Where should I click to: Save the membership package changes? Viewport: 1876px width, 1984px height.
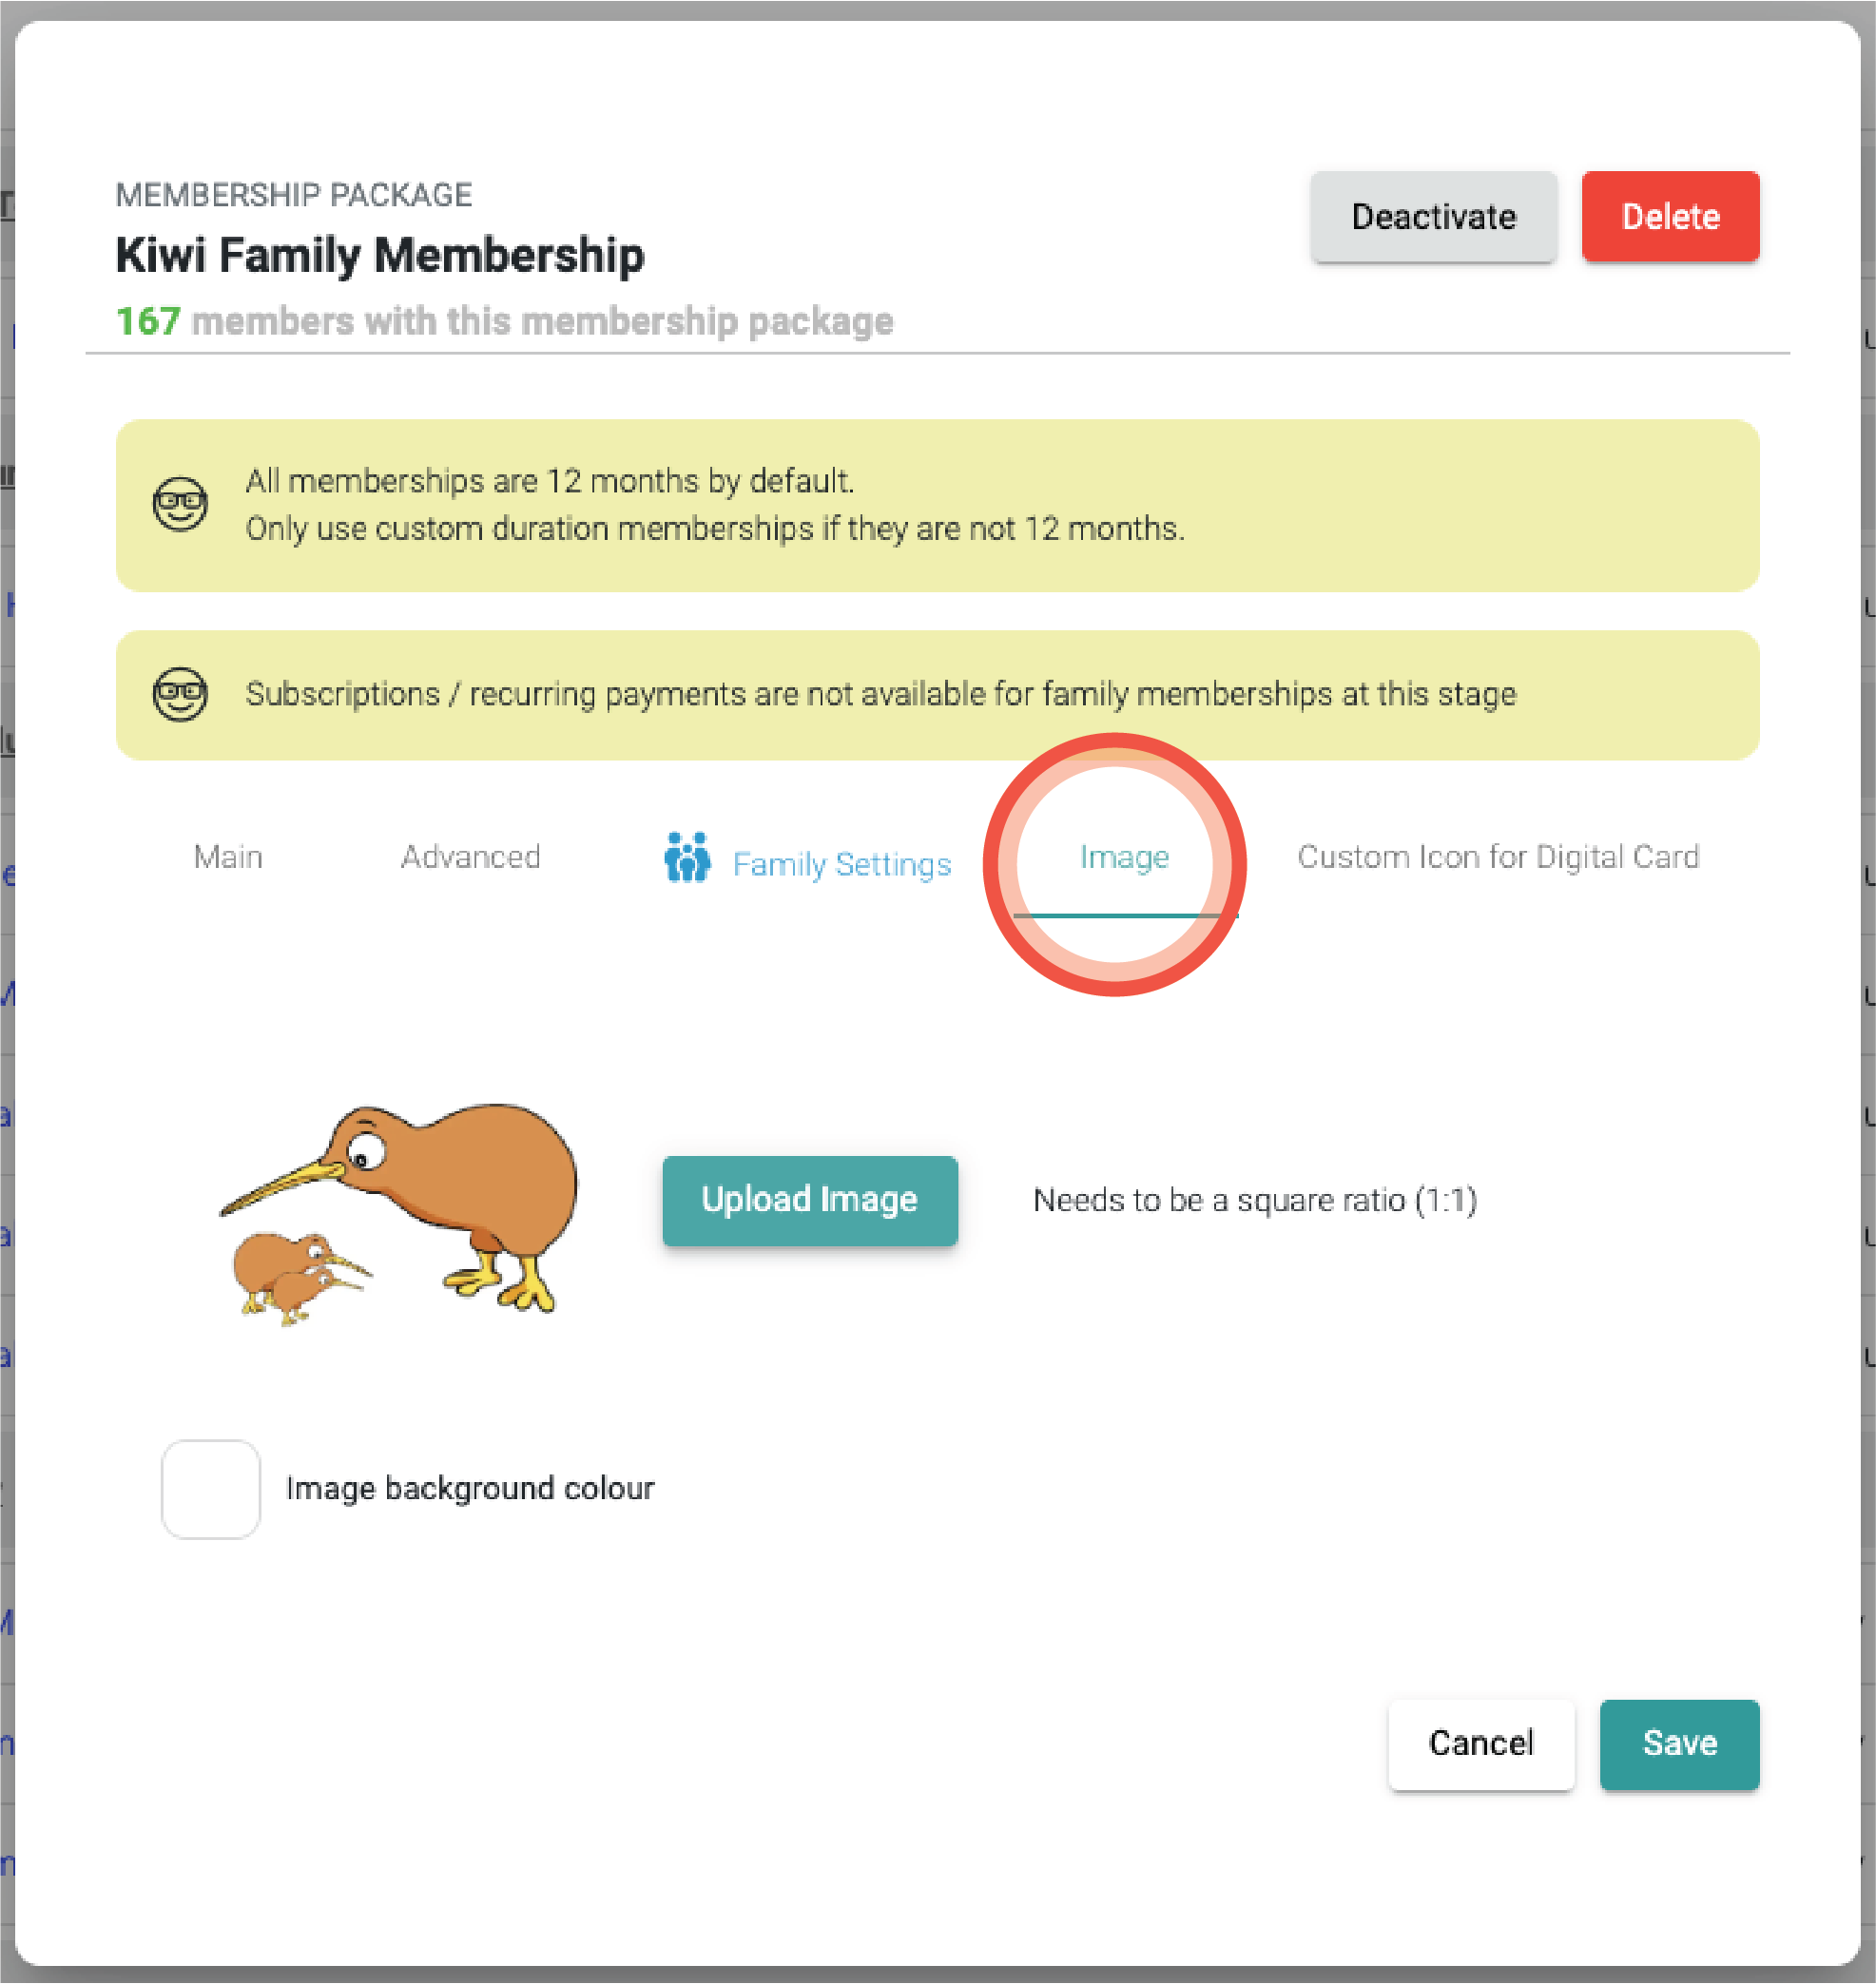click(x=1679, y=1744)
